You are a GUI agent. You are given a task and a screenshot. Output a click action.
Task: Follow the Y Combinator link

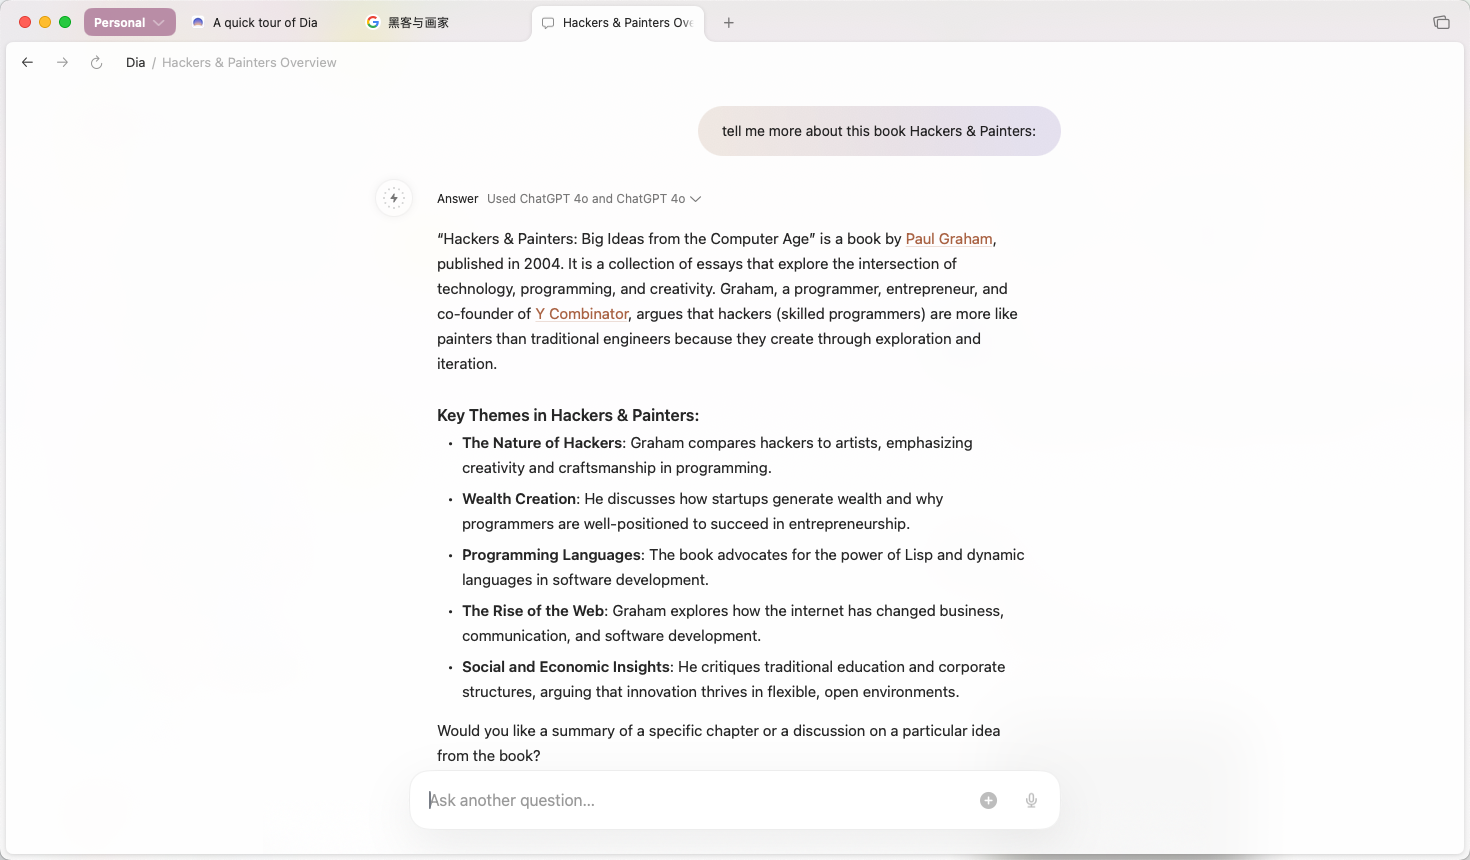click(582, 314)
